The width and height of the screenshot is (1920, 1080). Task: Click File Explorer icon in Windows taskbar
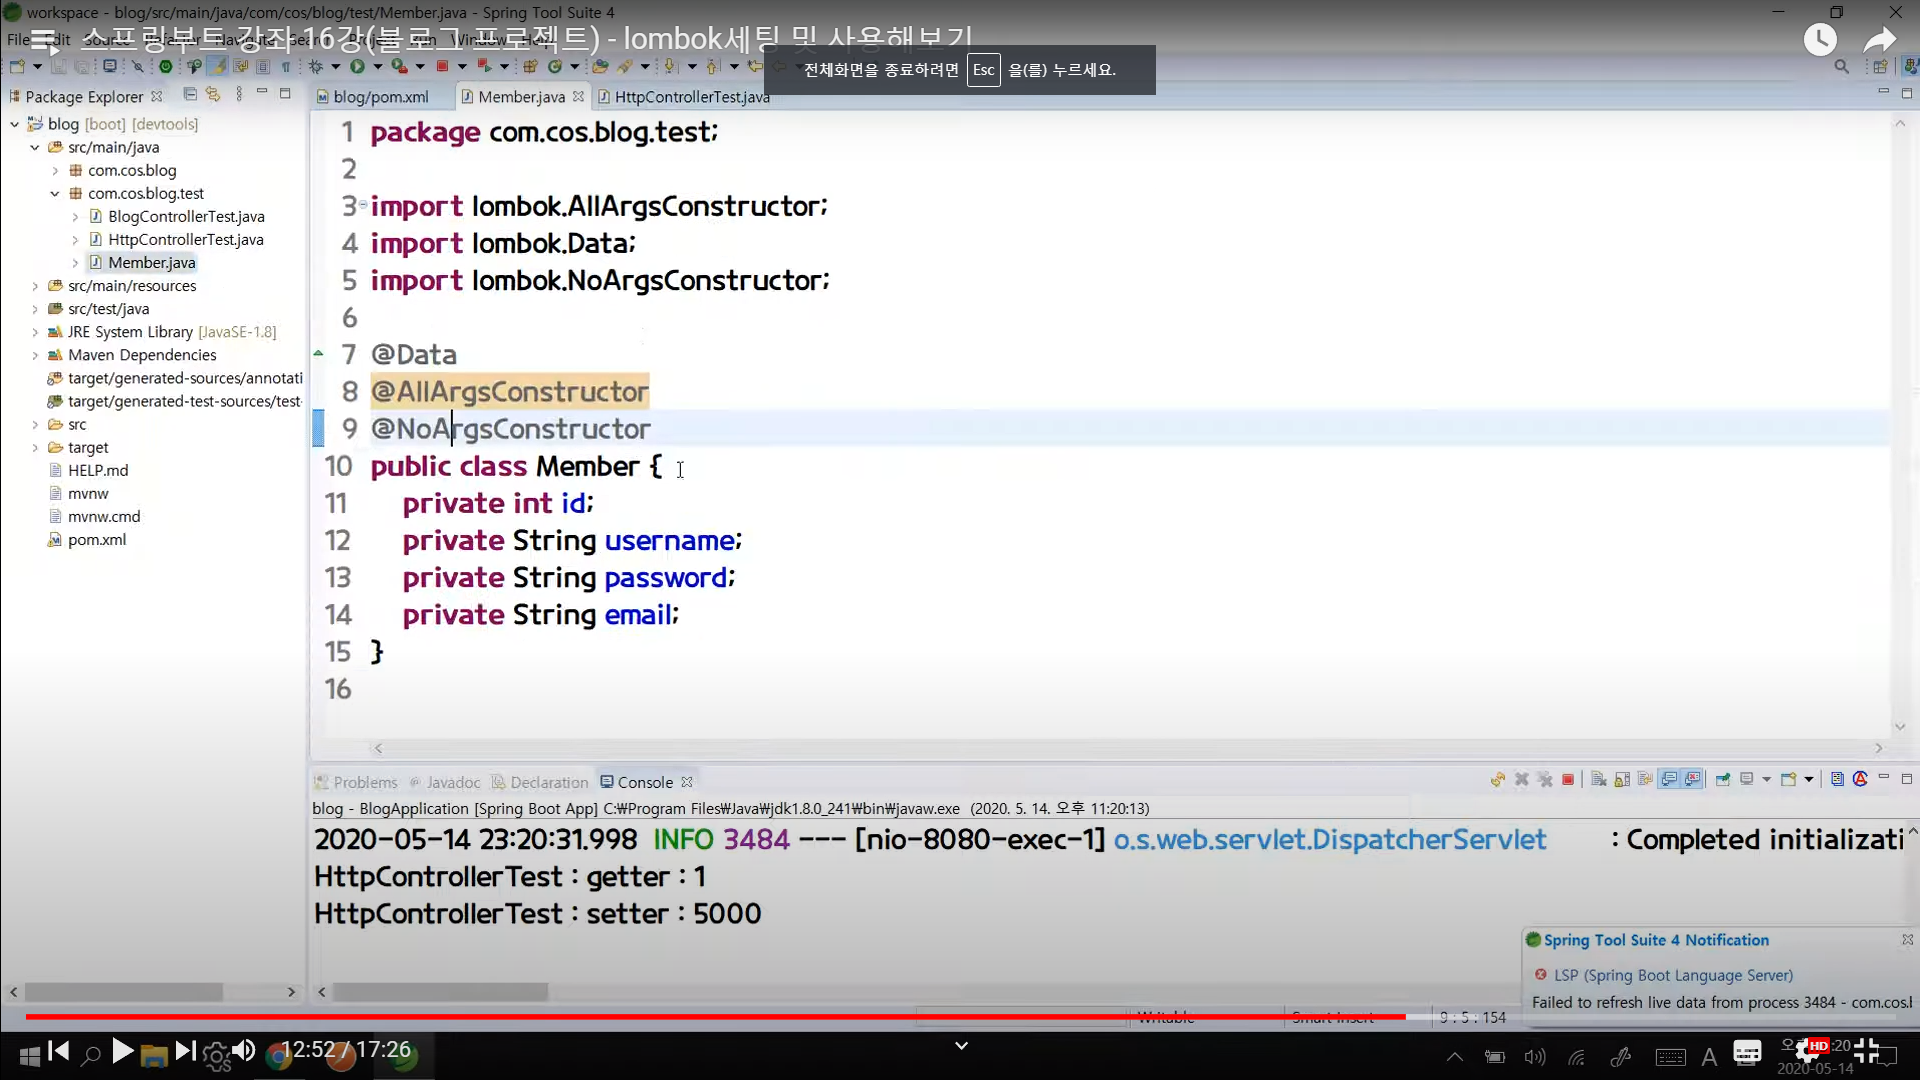pyautogui.click(x=154, y=1055)
